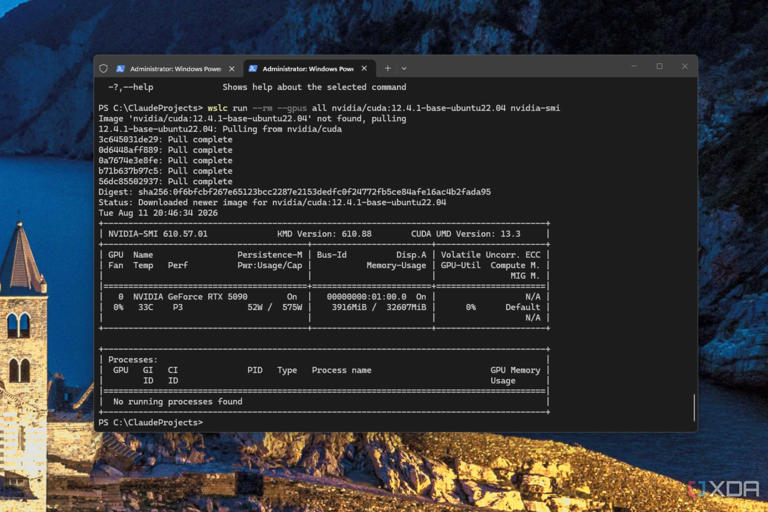768x512 pixels.
Task: Click the 'NVIDIA-SMI 610.57.01' header text
Action: point(158,234)
